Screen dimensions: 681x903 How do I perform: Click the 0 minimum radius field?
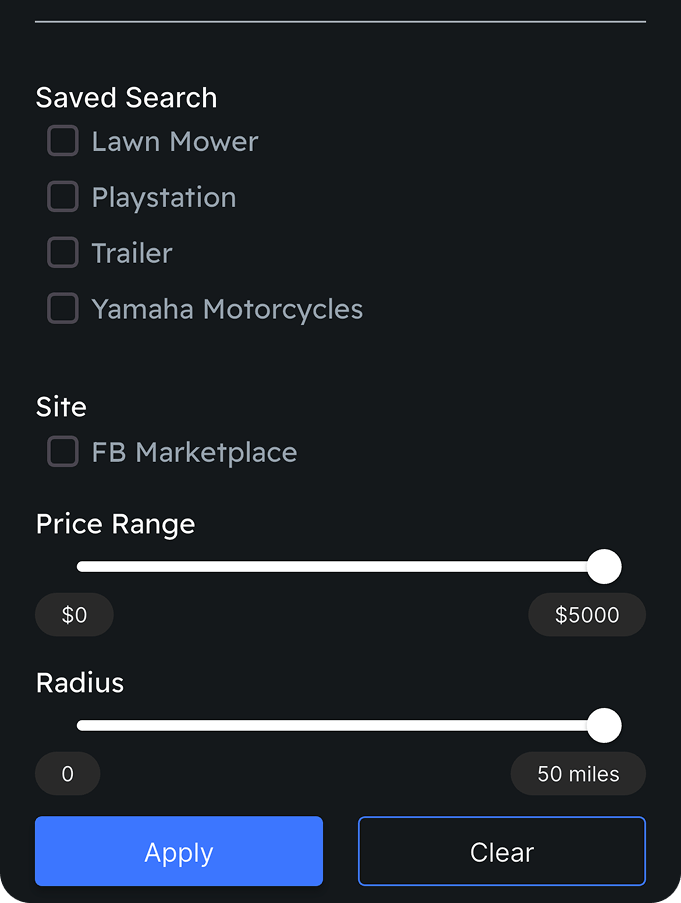(x=67, y=774)
